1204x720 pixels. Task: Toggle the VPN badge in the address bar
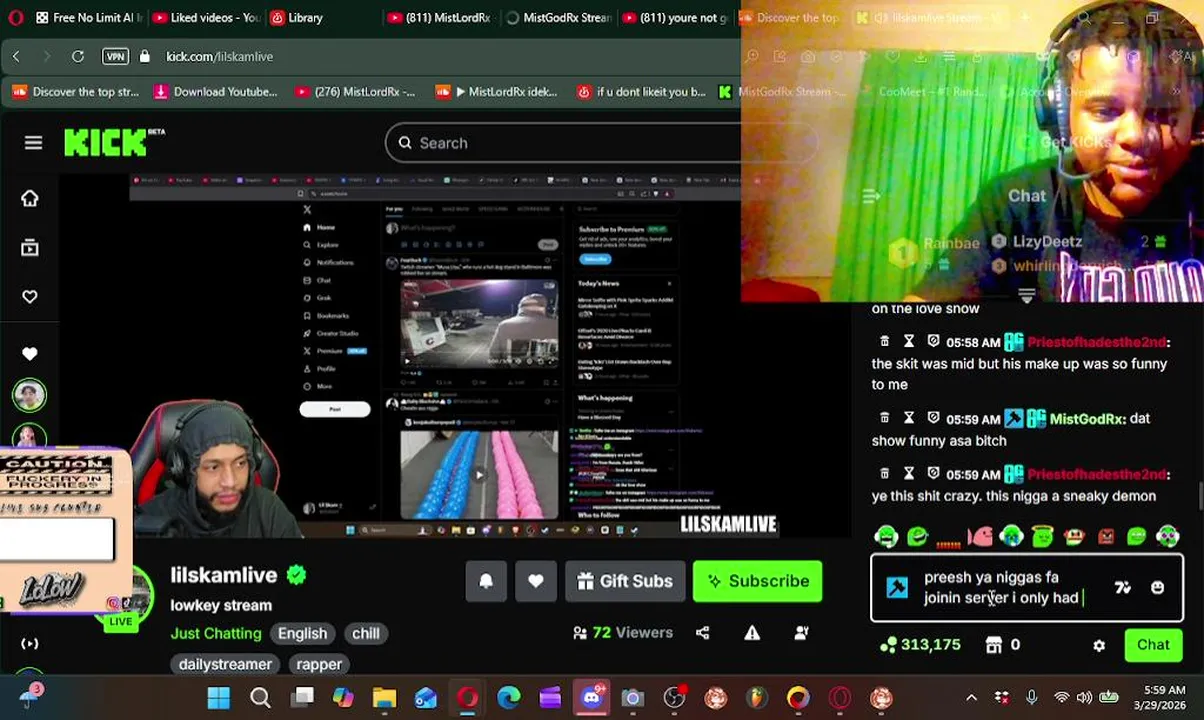point(115,57)
